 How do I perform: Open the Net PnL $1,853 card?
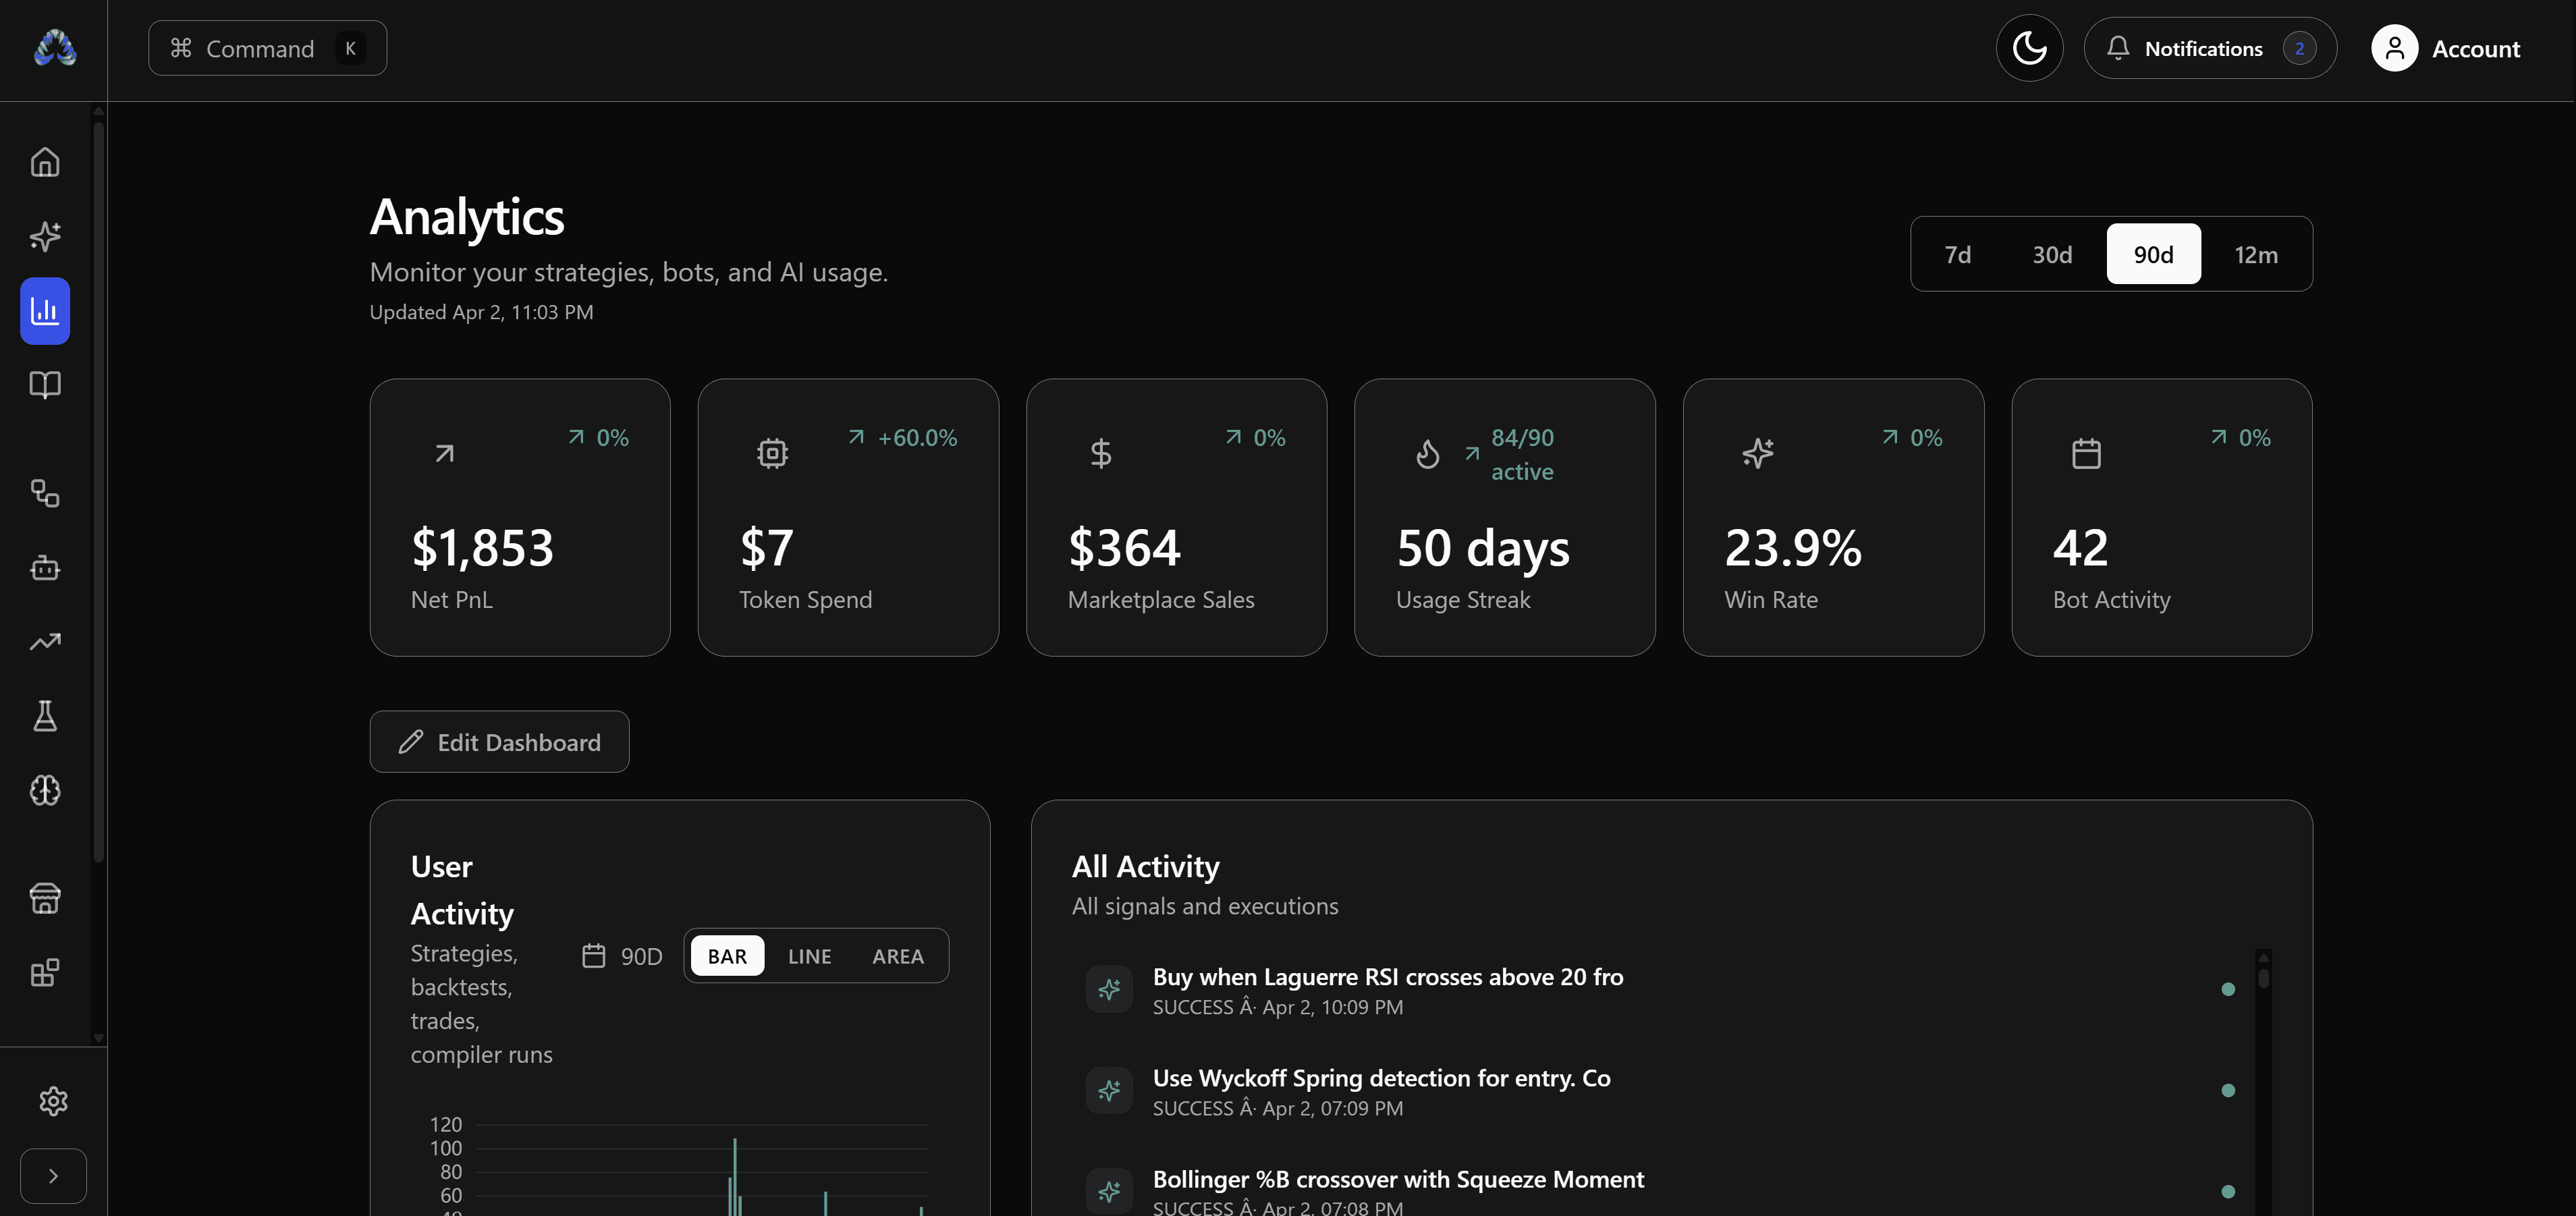point(520,517)
